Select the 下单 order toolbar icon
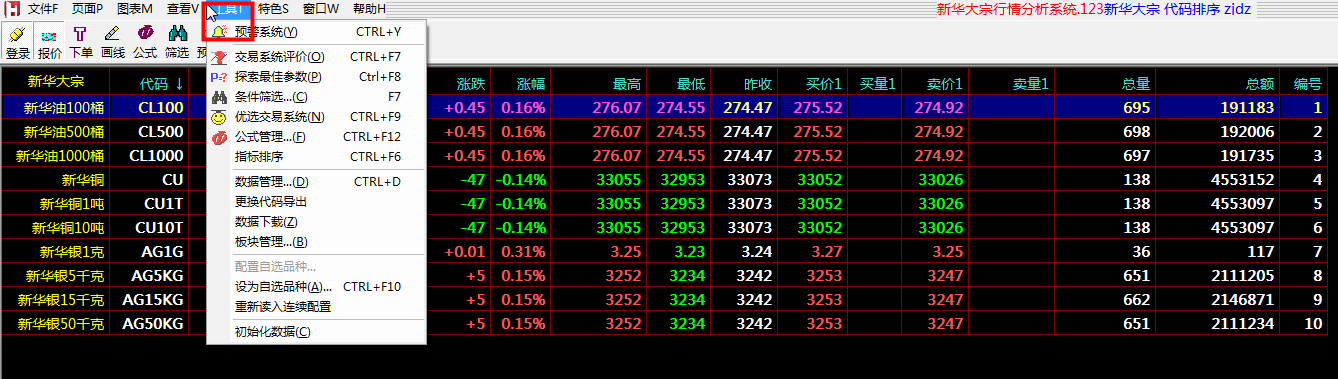1338x379 pixels. [x=81, y=42]
